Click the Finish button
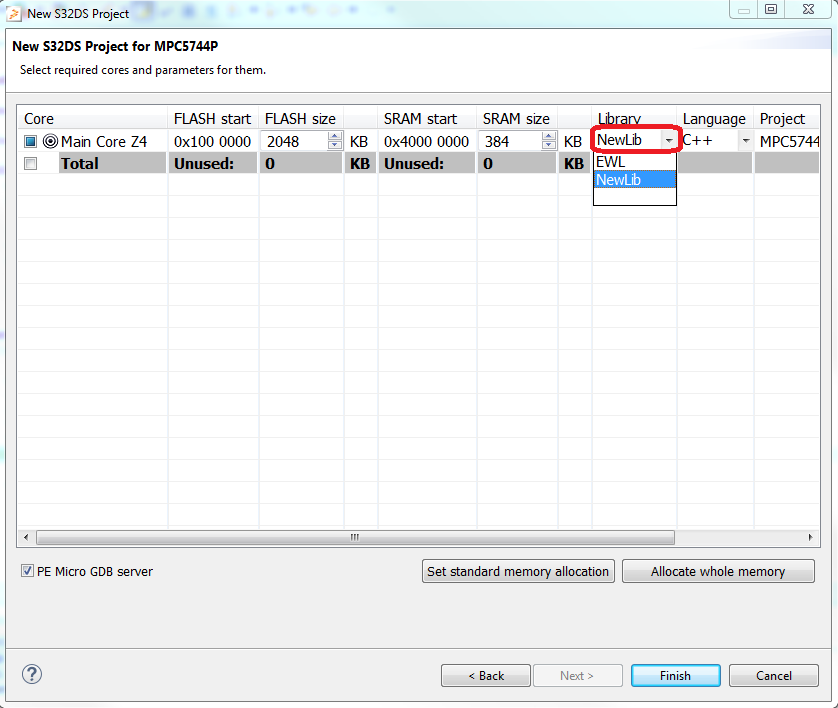This screenshot has height=708, width=838. (x=676, y=675)
